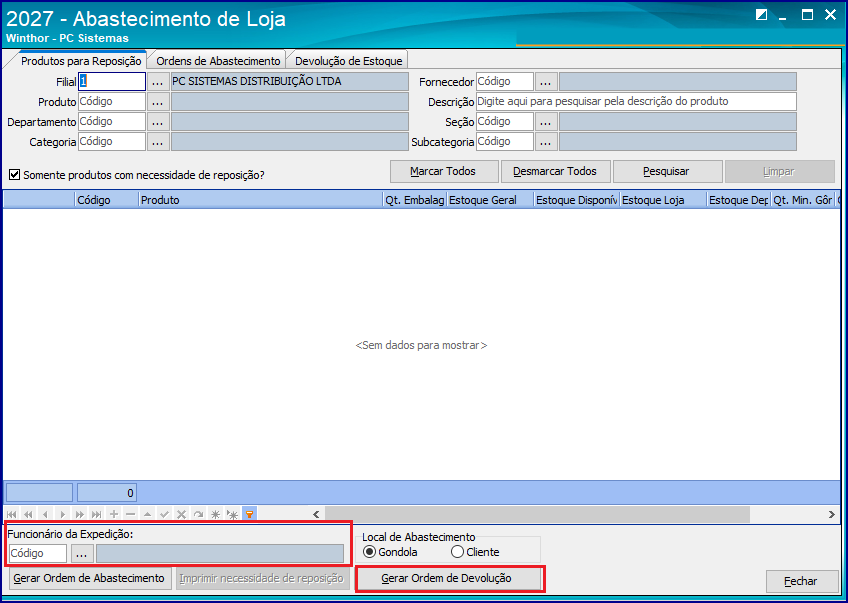Focus the Categoria Código field
The image size is (848, 603).
(x=112, y=142)
